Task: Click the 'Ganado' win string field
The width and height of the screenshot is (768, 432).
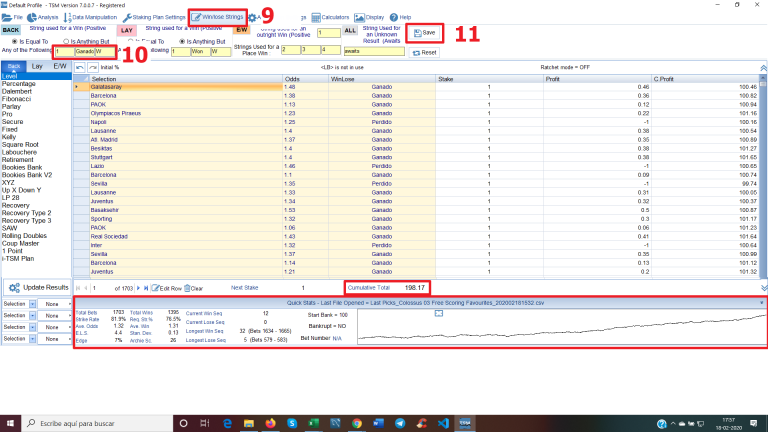Action: click(84, 51)
